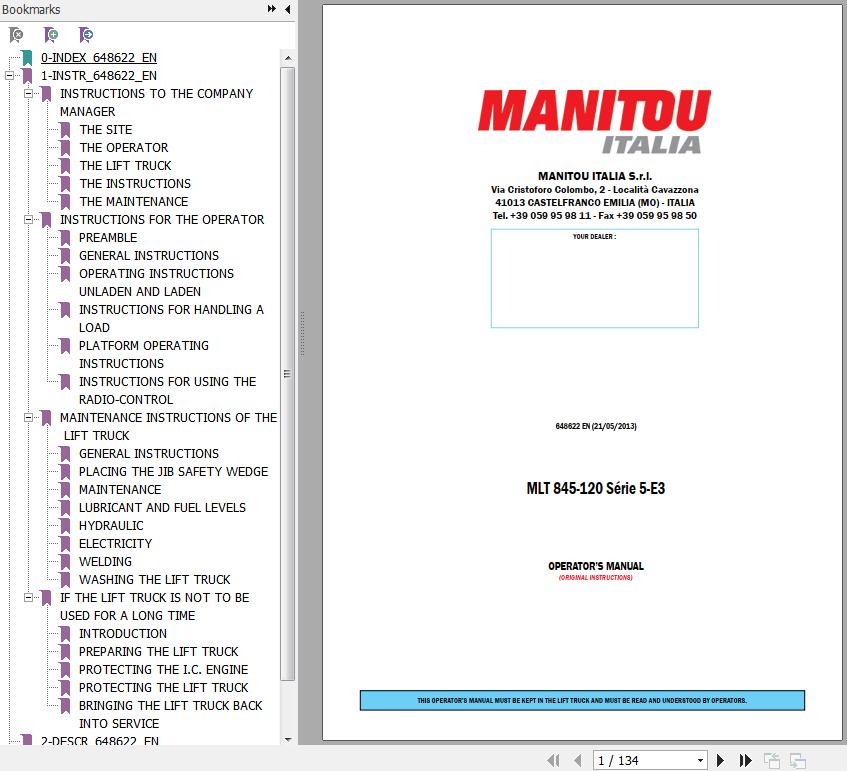The width and height of the screenshot is (847, 771).
Task: Jump to THE INSTRUCTIONS bookmark
Action: pyautogui.click(x=135, y=184)
